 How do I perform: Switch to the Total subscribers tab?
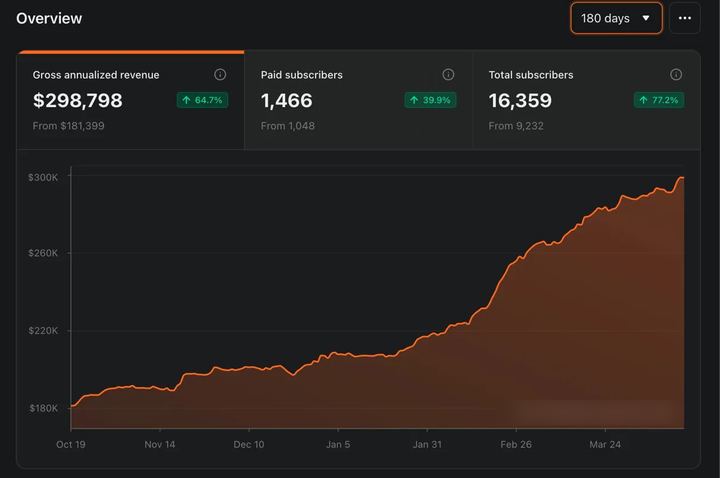[586, 100]
